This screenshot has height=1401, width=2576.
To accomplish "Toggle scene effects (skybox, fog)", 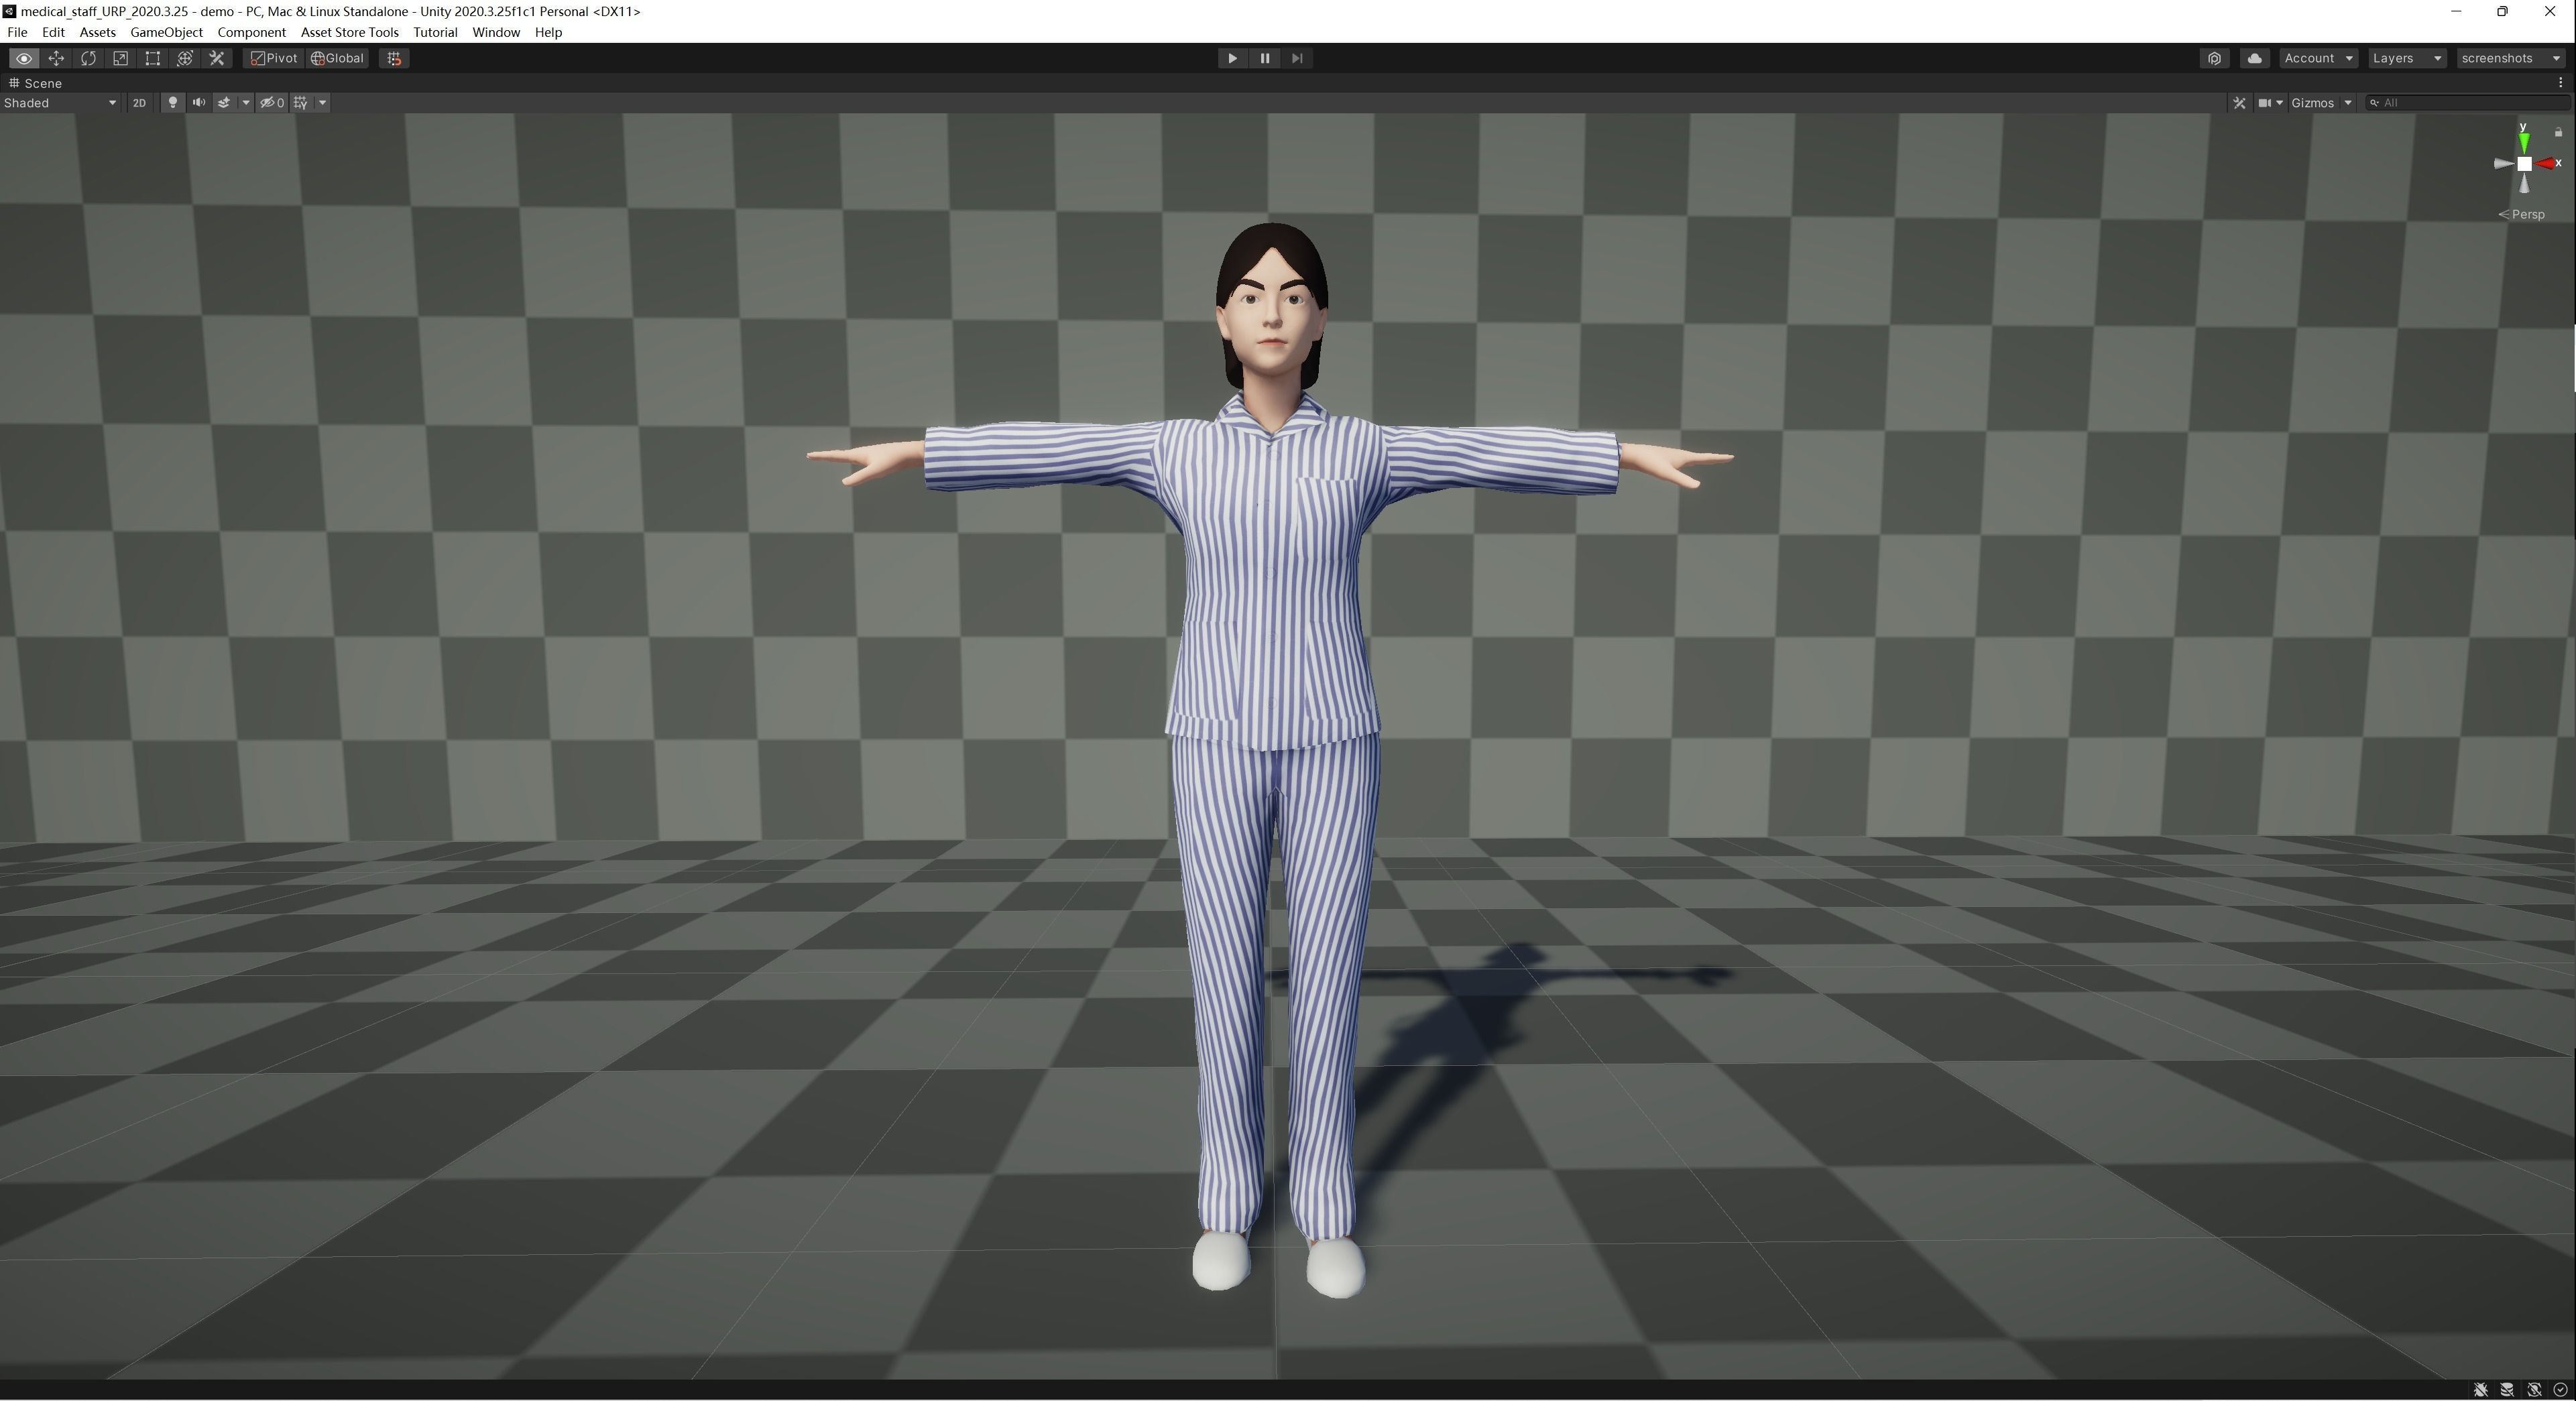I will pos(224,102).
